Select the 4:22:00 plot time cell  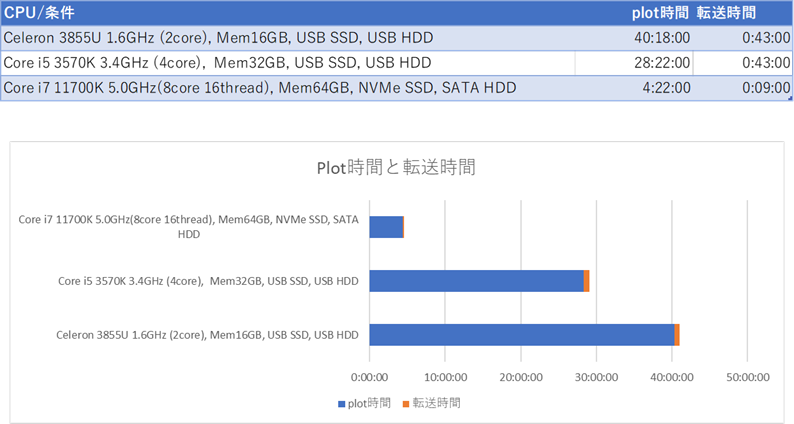(x=666, y=88)
